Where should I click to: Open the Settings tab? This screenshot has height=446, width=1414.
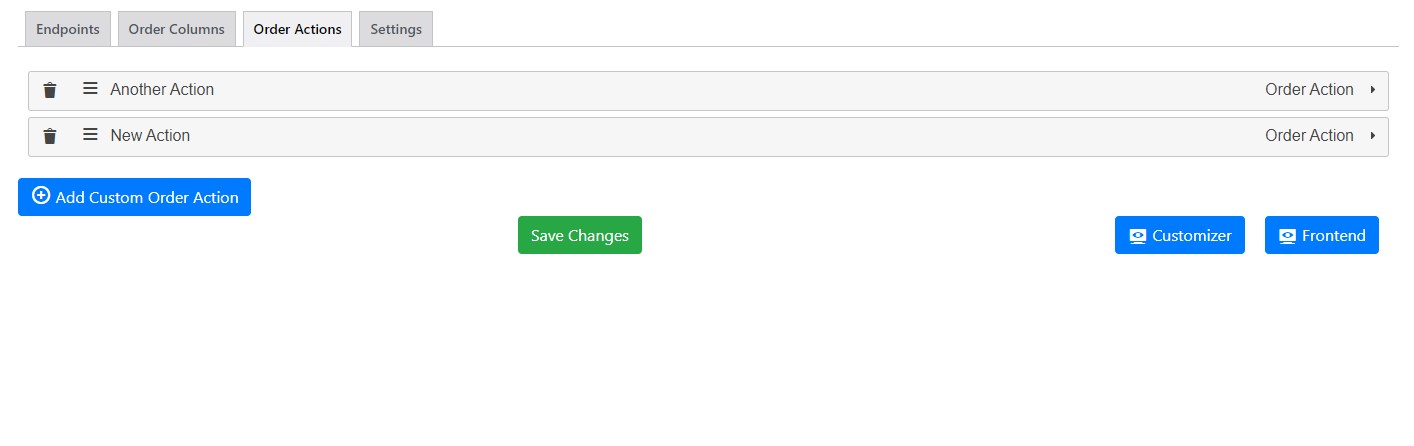coord(396,29)
